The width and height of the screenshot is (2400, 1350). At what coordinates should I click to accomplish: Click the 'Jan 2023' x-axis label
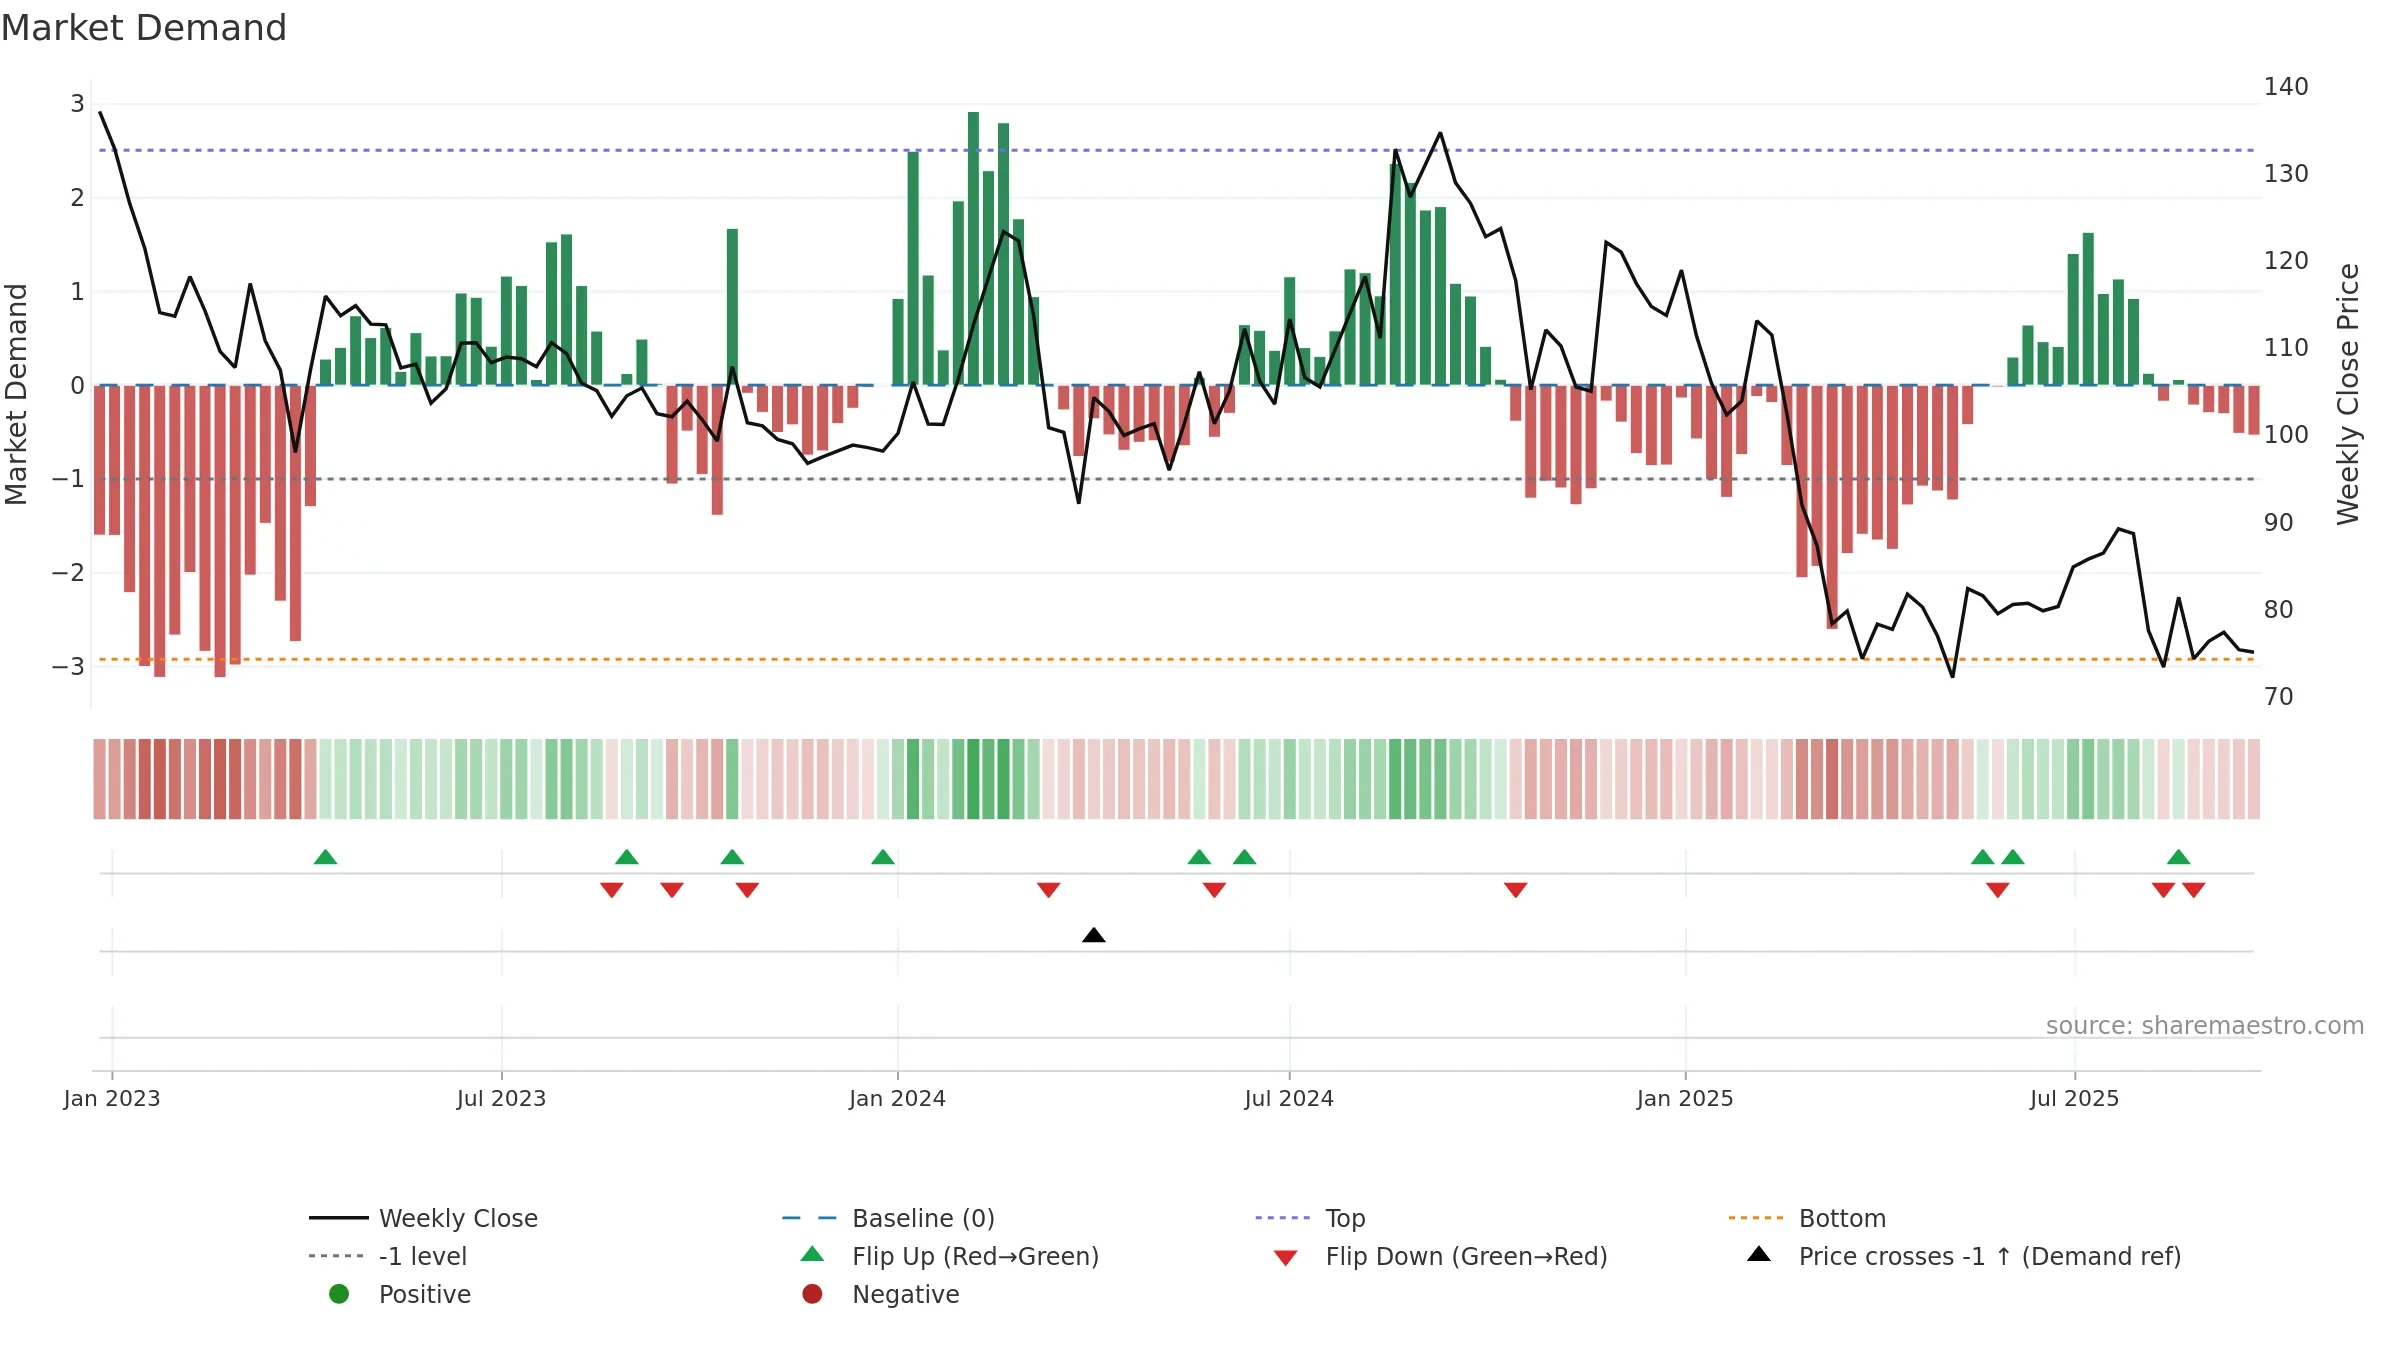(112, 1098)
